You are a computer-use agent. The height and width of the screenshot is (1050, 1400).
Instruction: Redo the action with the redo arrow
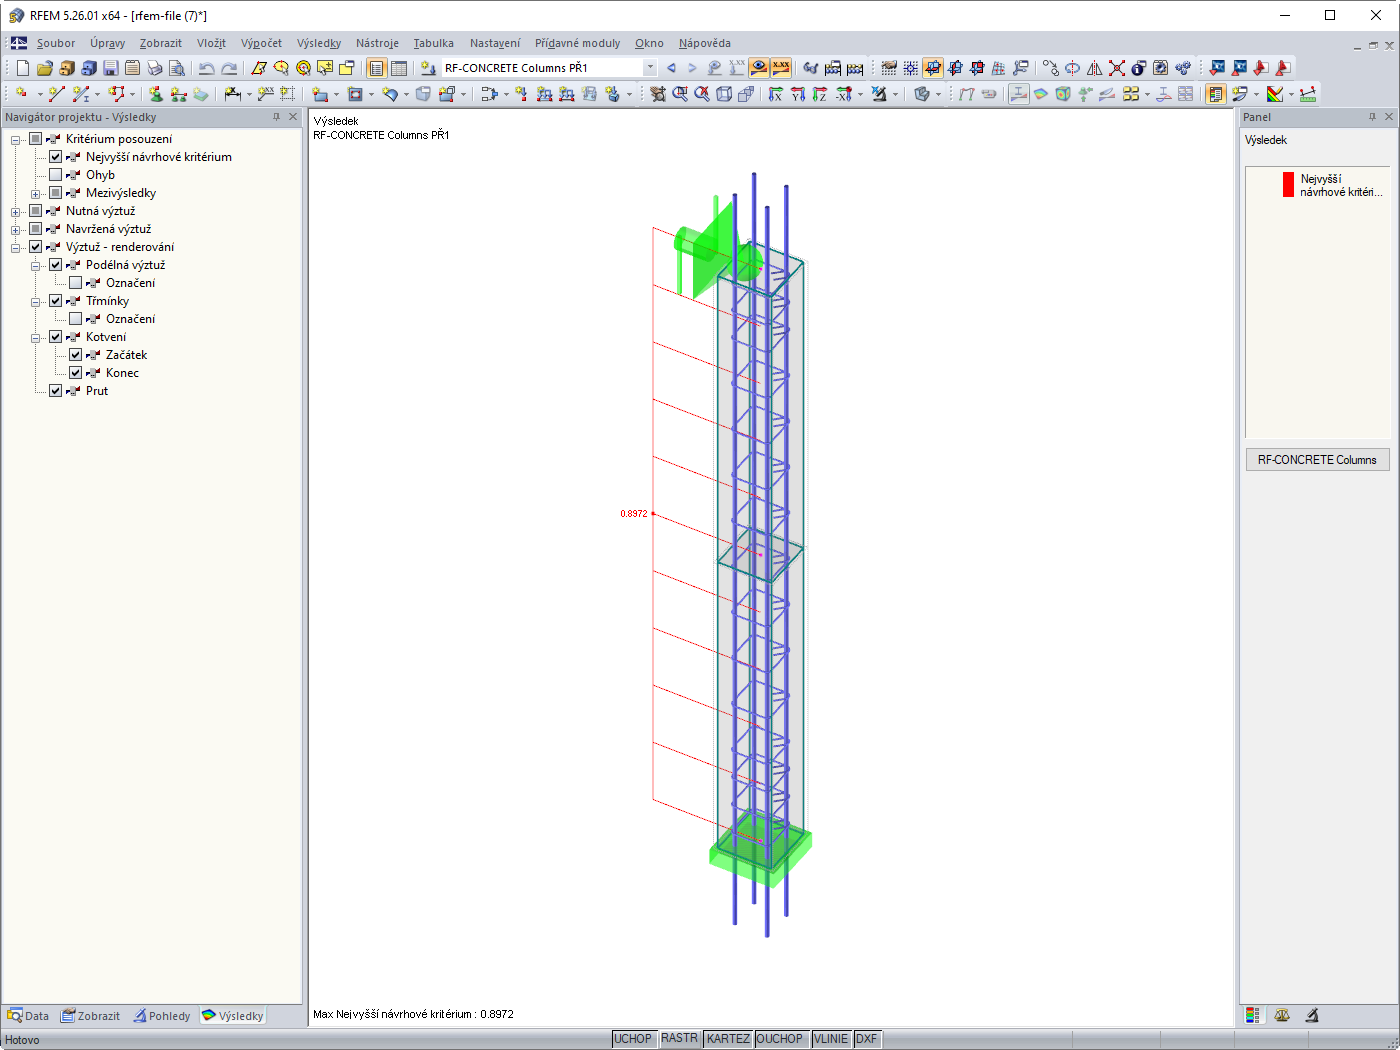point(229,68)
